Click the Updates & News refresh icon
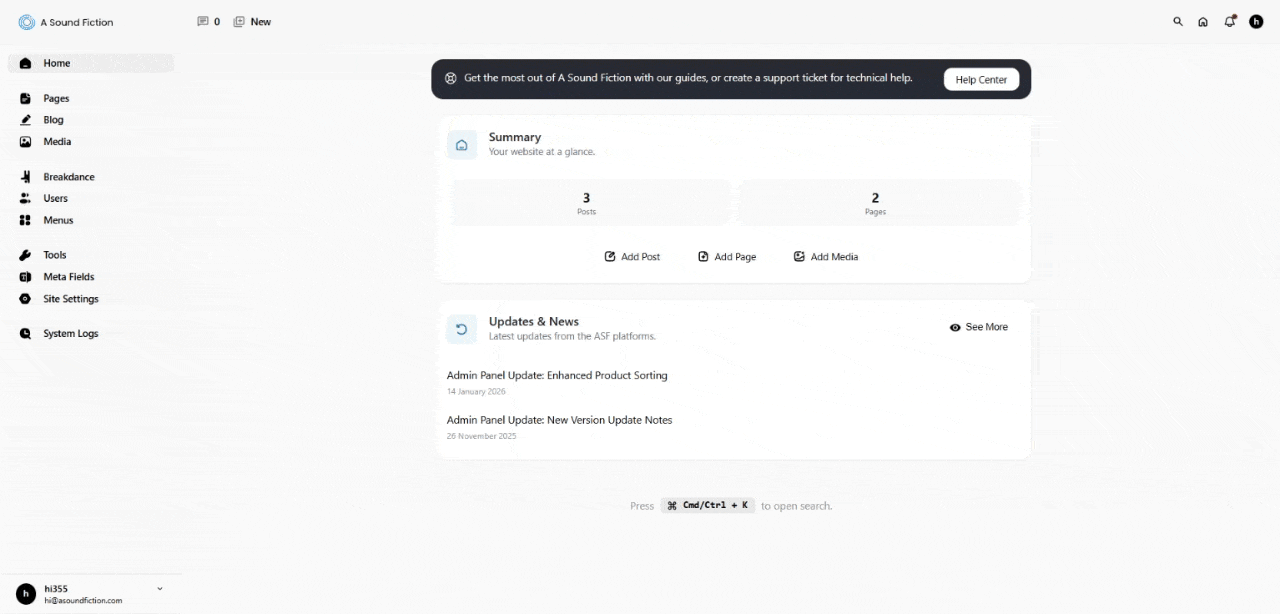Image resolution: width=1280 pixels, height=614 pixels. (461, 329)
